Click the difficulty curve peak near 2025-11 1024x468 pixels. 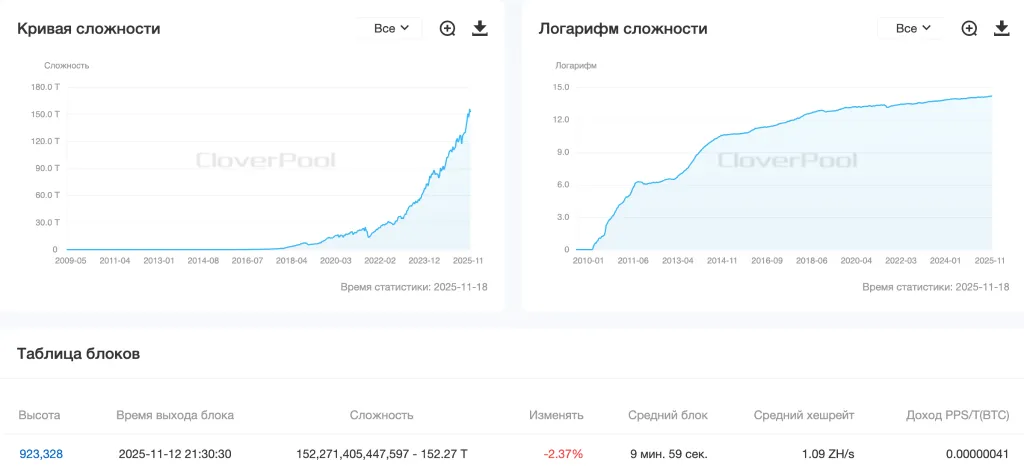tap(470, 110)
